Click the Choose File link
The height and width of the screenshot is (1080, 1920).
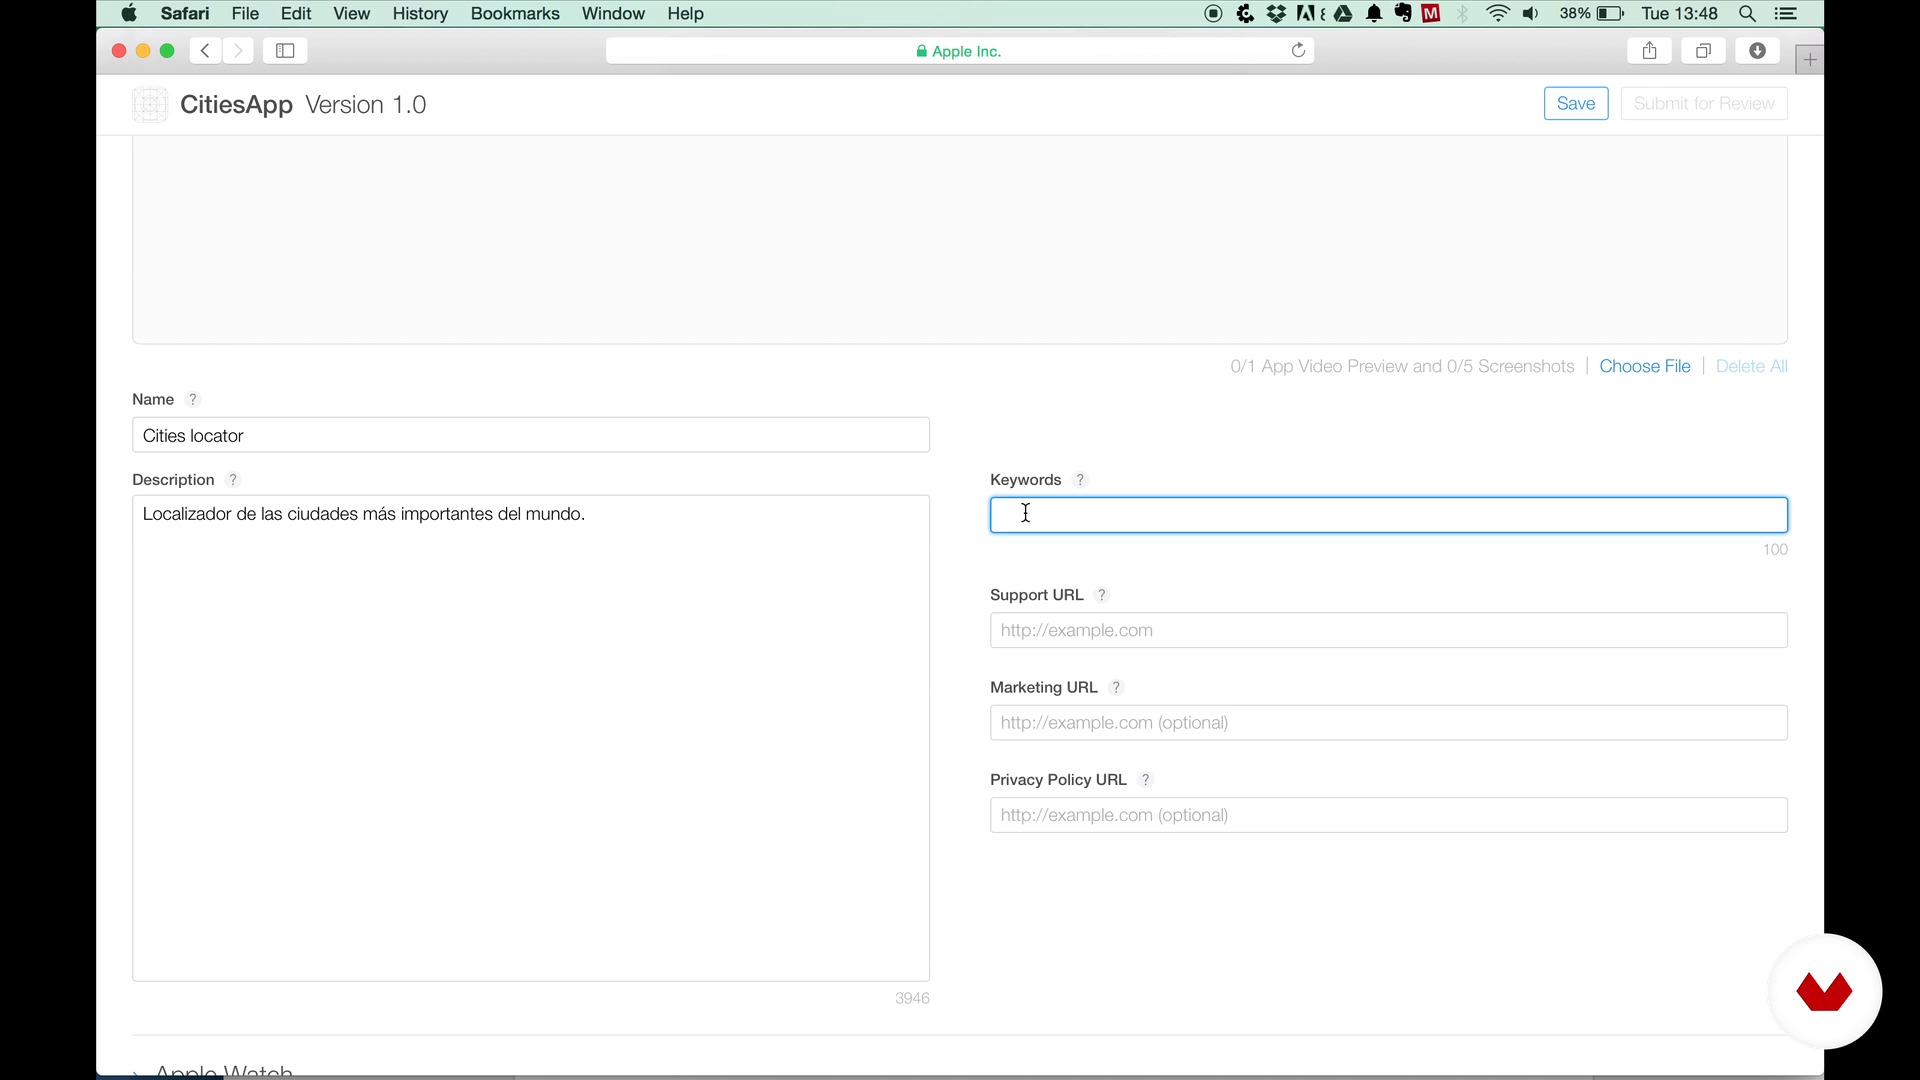1645,367
